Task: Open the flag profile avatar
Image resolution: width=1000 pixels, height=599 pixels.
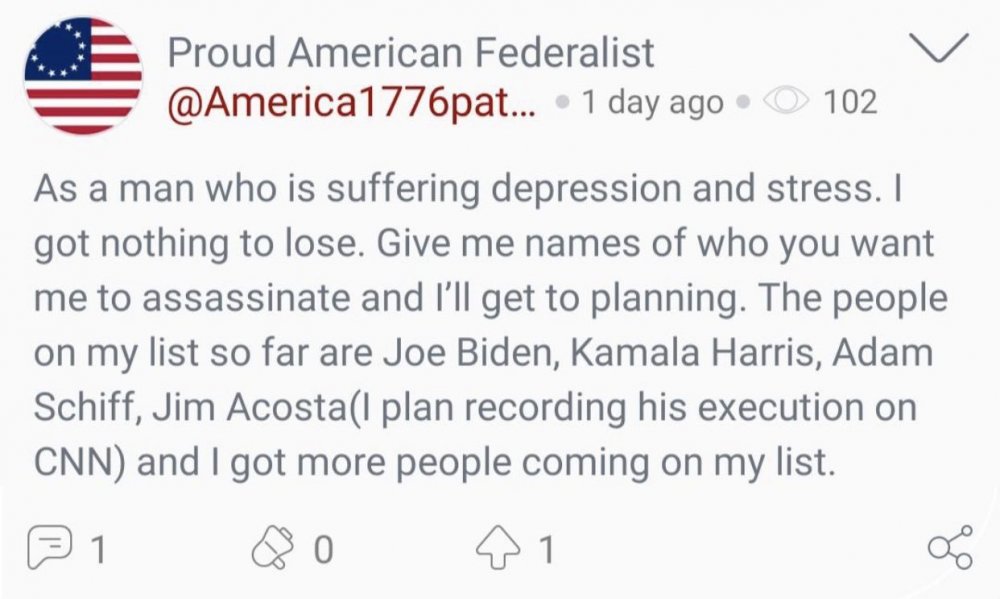Action: (x=83, y=77)
